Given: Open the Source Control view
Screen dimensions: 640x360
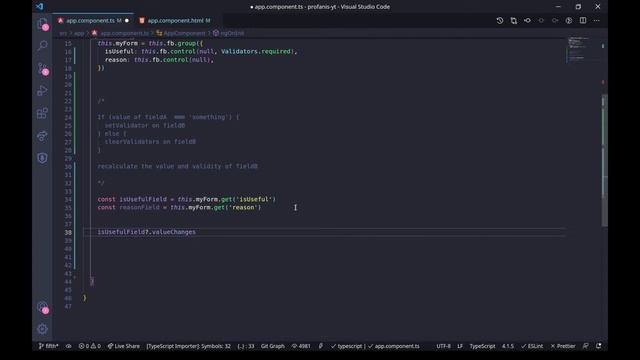Looking at the screenshot, I should (x=42, y=69).
